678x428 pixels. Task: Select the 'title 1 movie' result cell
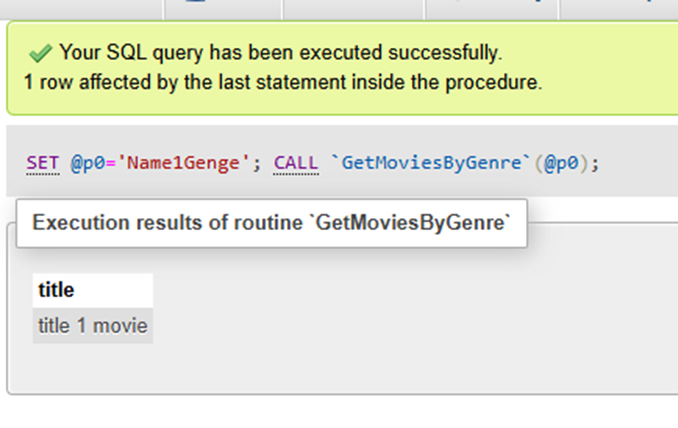pos(93,326)
